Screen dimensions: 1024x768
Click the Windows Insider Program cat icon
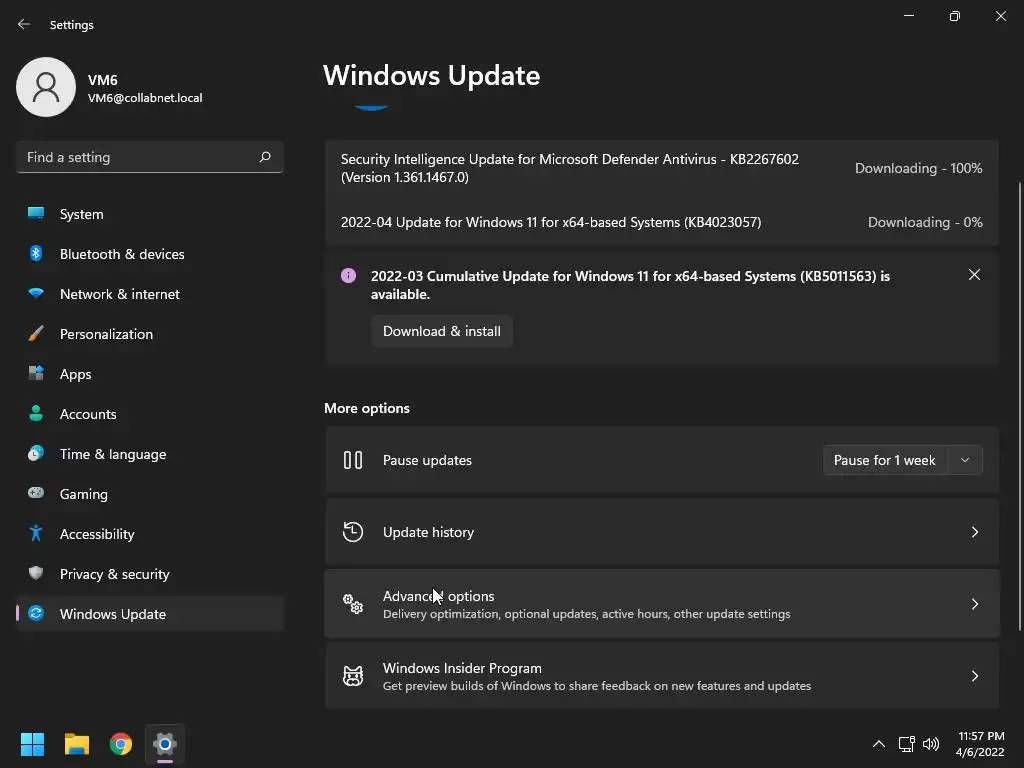click(x=353, y=676)
